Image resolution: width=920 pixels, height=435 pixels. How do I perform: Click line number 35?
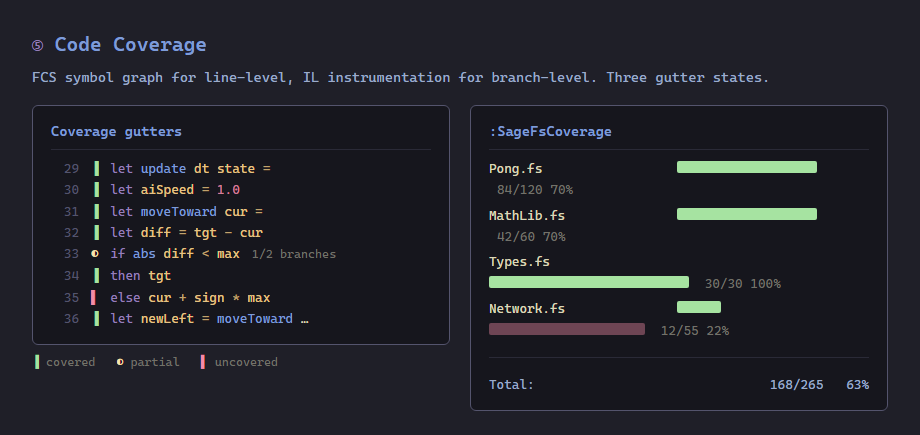tap(72, 298)
